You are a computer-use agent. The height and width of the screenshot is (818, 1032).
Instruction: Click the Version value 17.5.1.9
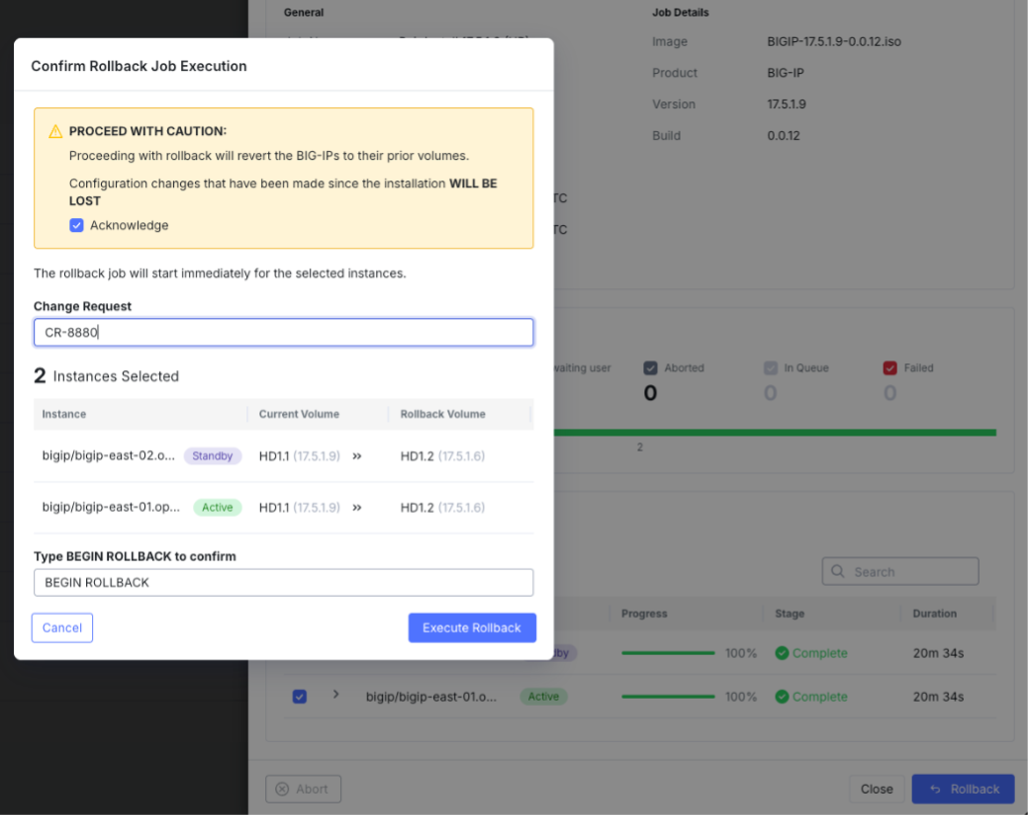tap(788, 105)
